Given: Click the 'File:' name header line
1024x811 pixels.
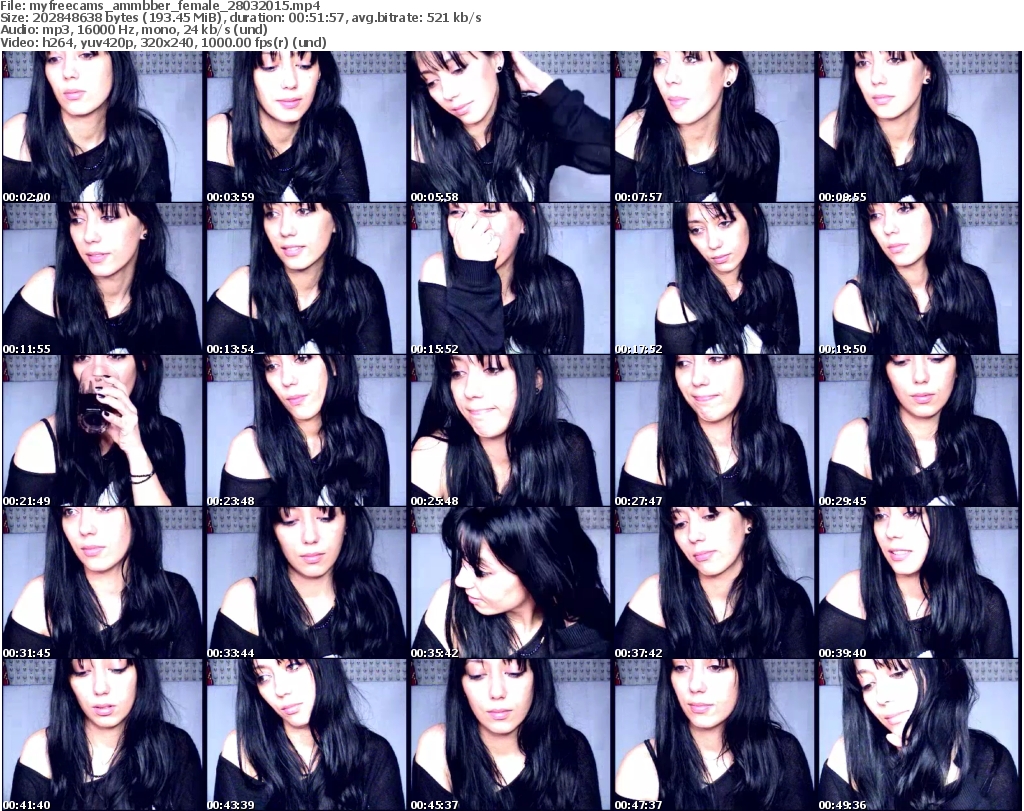Looking at the screenshot, I should click(160, 6).
